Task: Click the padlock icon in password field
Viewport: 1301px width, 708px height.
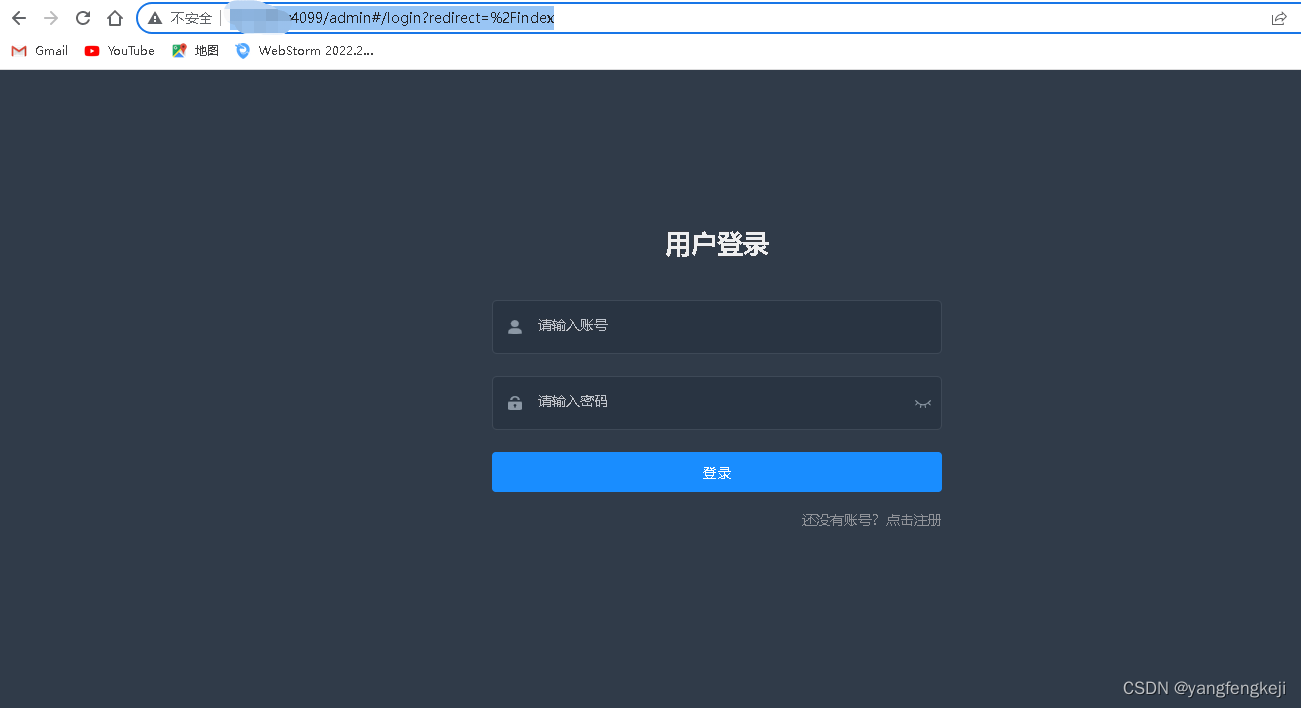Action: click(x=514, y=403)
